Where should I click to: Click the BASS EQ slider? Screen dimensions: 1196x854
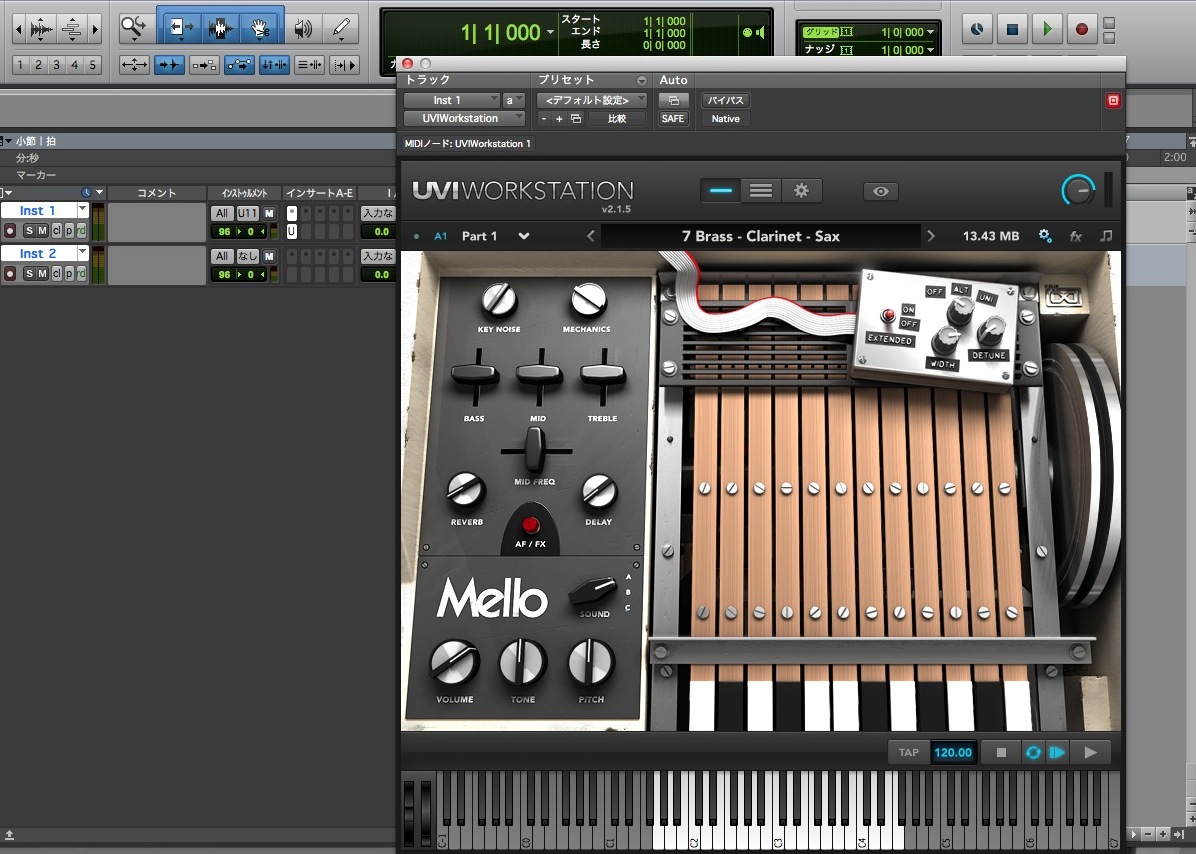click(x=475, y=376)
